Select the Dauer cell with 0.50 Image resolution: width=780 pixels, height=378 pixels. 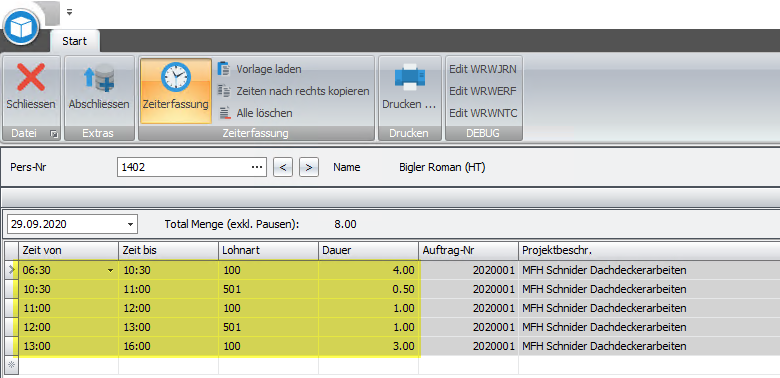point(369,289)
